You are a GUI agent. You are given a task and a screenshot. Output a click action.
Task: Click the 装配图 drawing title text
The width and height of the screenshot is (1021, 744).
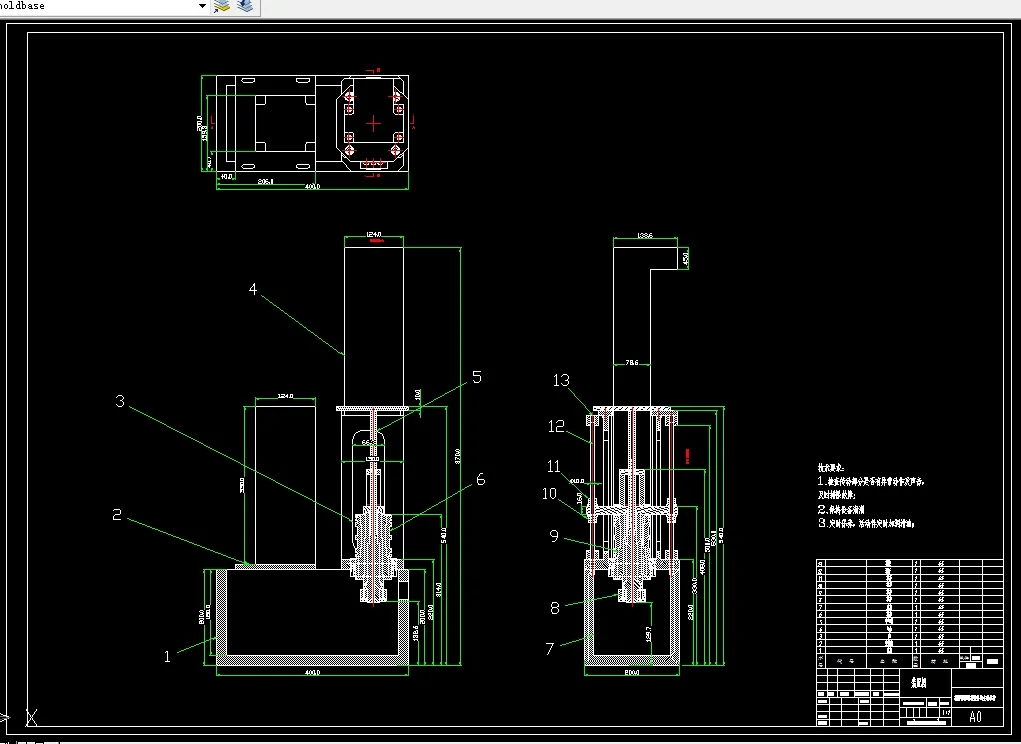918,682
